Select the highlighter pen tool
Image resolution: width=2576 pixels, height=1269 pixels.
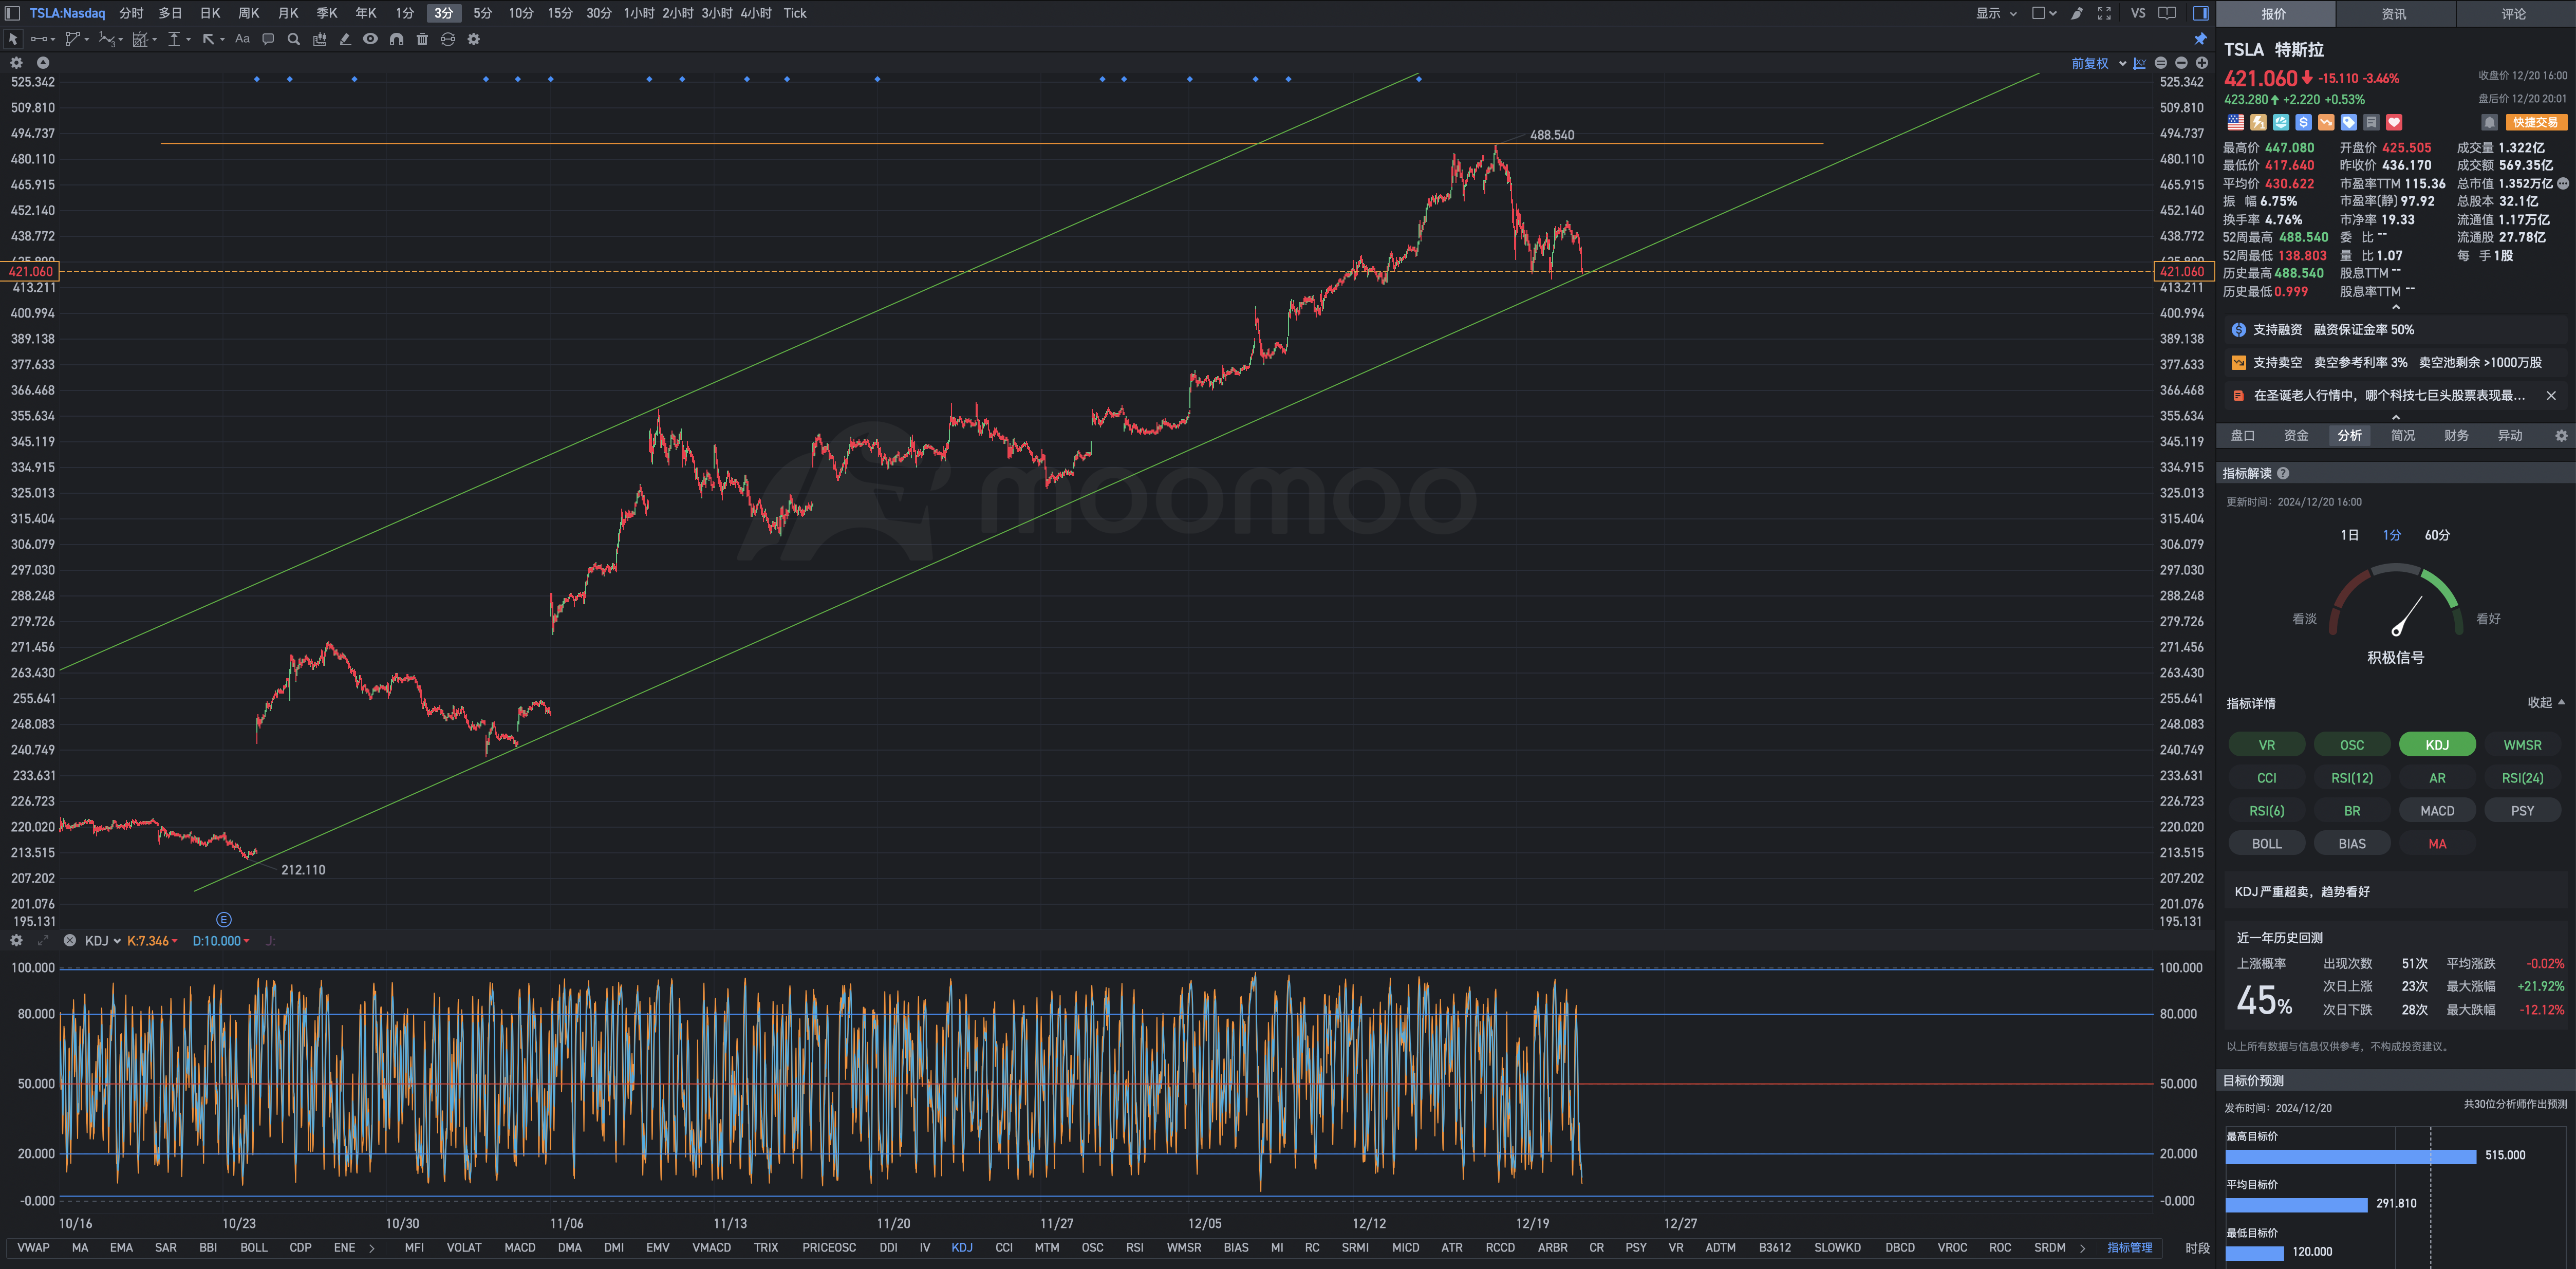345,39
